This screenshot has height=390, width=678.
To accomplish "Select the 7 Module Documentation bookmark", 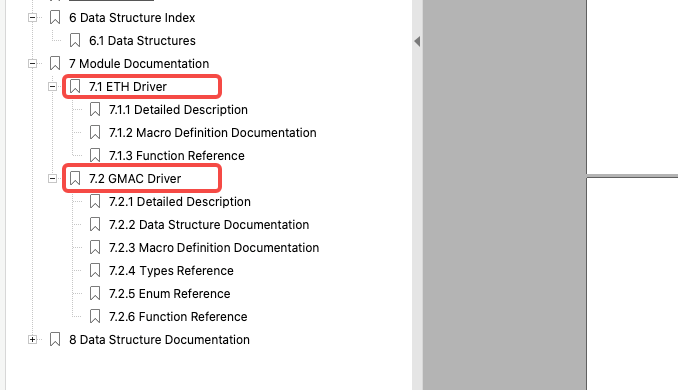I will pos(139,64).
